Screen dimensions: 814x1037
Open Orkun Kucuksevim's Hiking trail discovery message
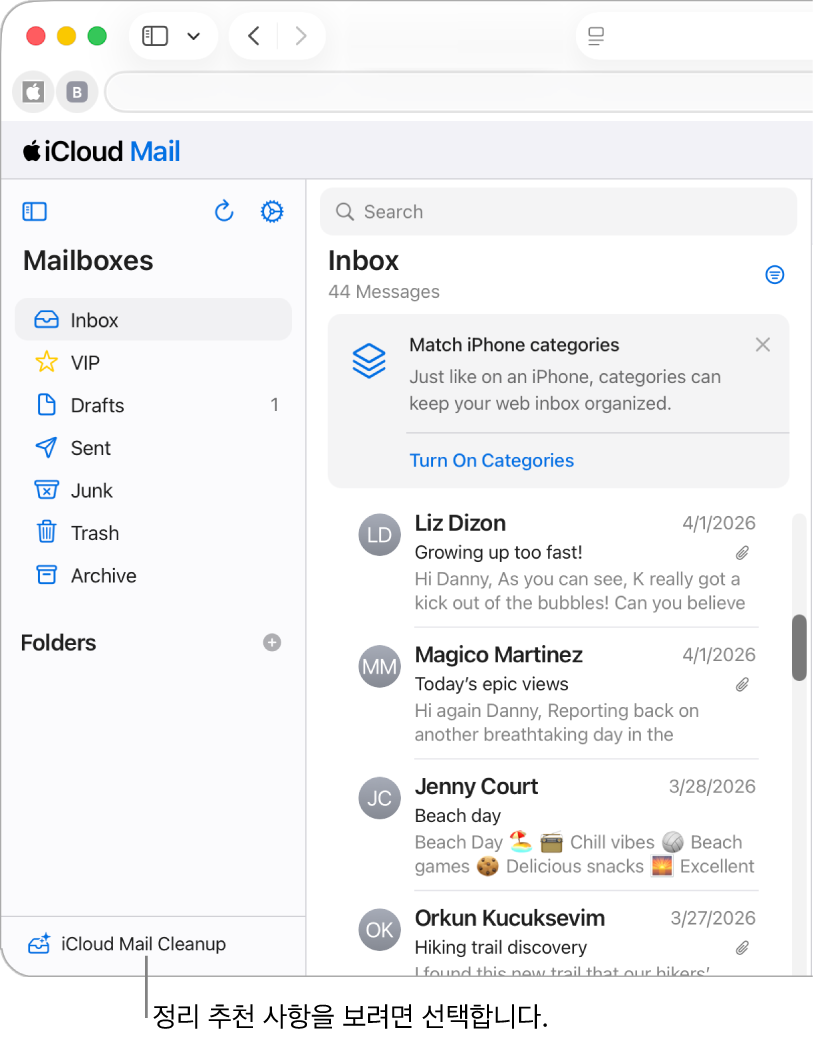coord(558,942)
